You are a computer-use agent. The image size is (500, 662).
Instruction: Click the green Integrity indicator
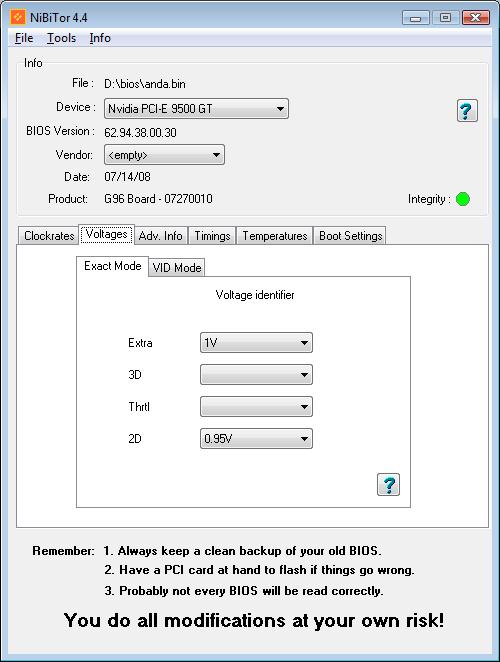[x=463, y=199]
